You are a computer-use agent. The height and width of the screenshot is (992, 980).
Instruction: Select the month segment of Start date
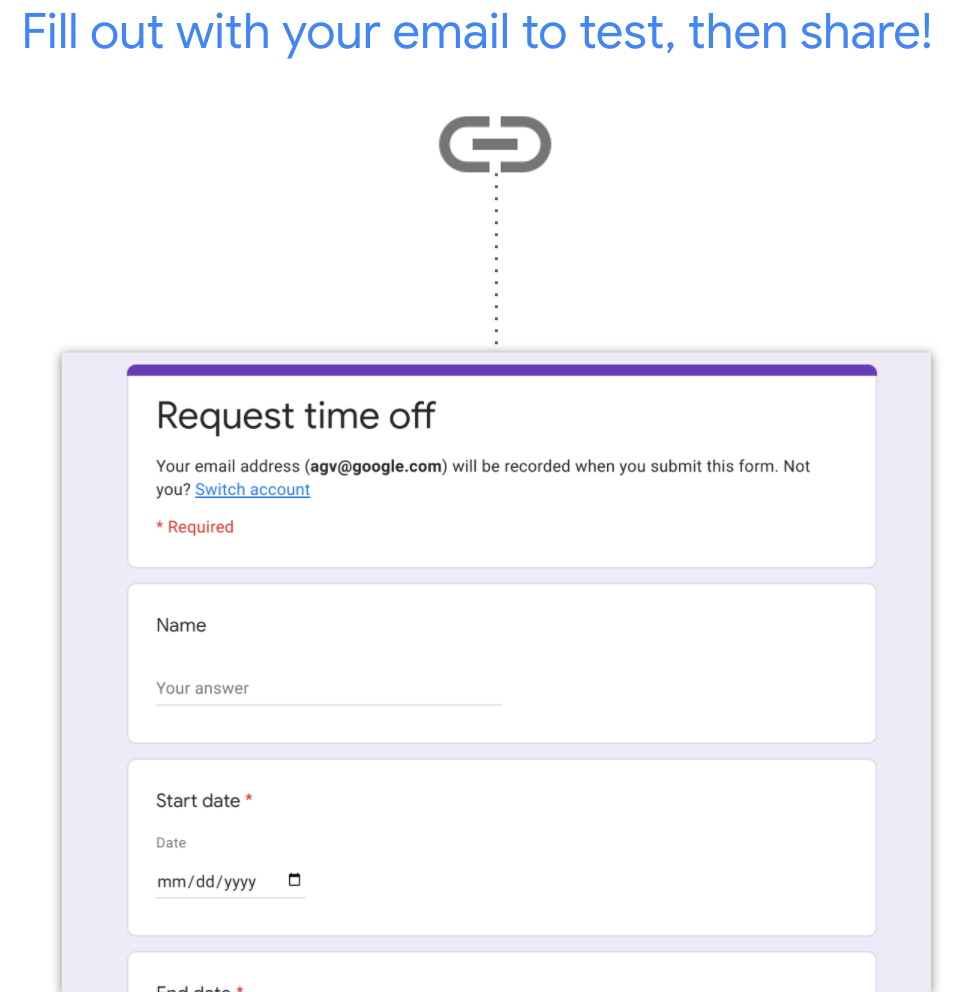point(172,882)
